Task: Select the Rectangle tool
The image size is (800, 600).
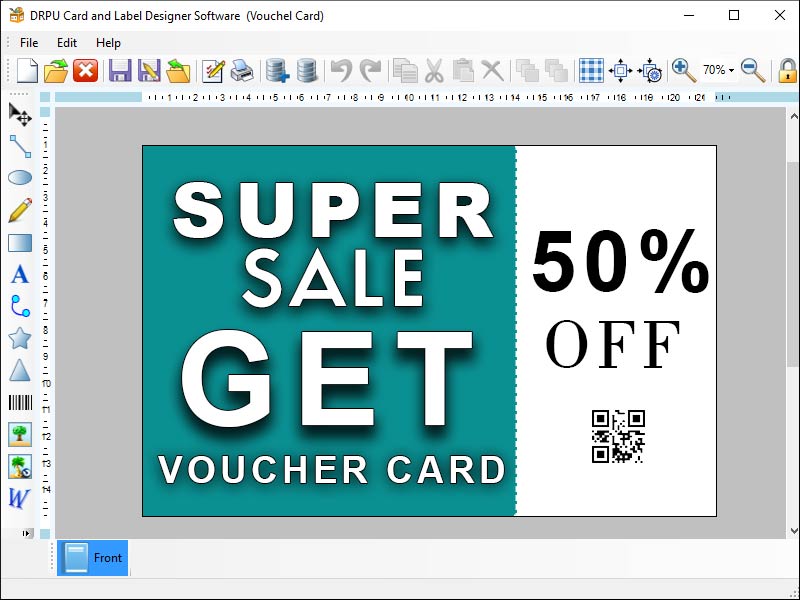Action: pos(20,242)
